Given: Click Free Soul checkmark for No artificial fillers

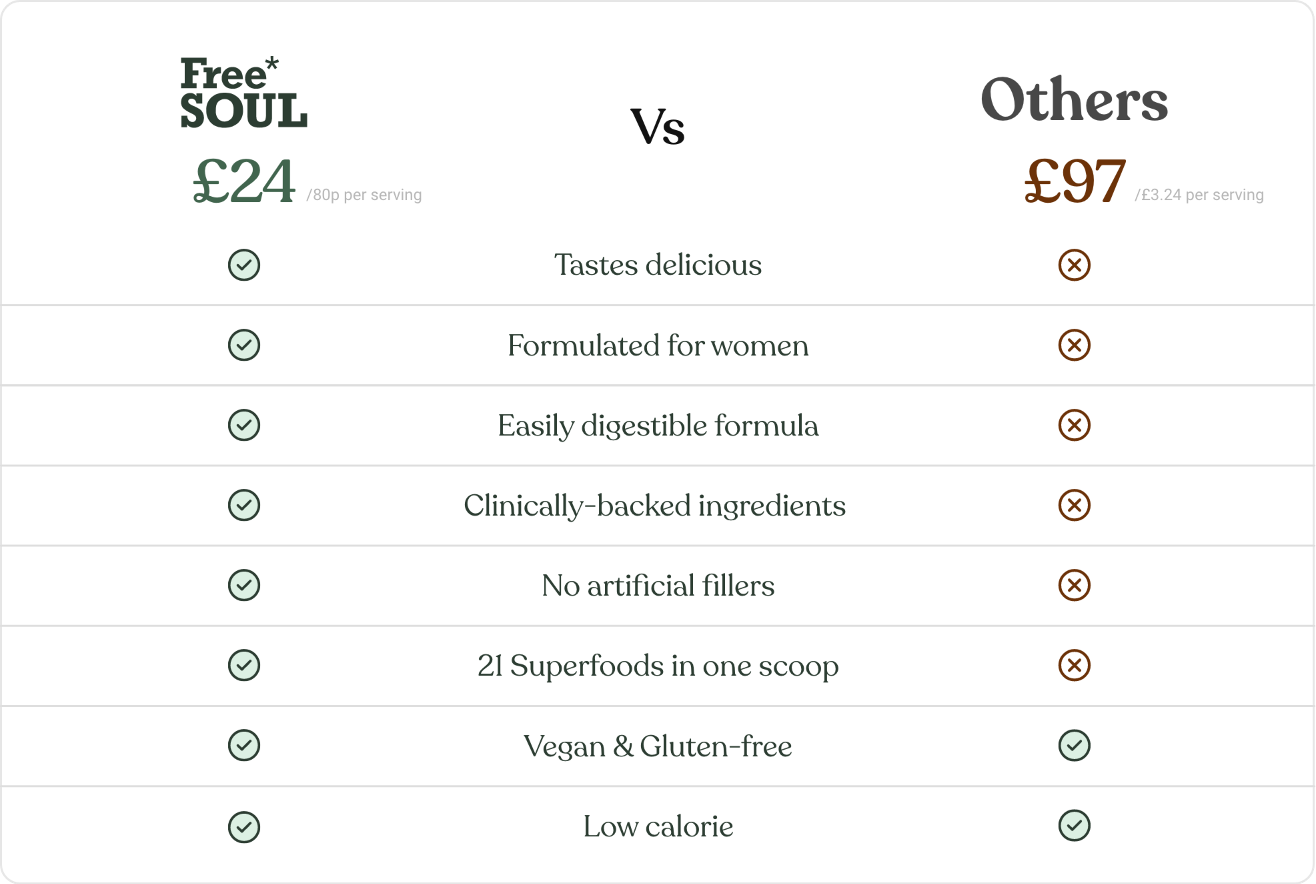Looking at the screenshot, I should click(x=244, y=585).
